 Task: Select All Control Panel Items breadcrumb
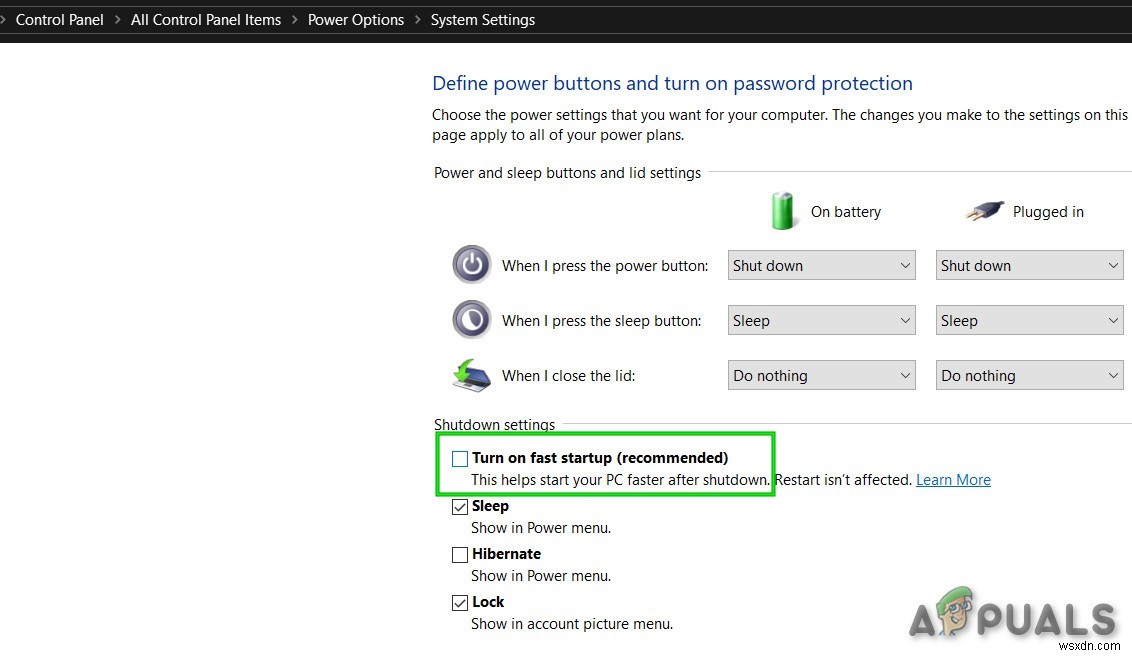coord(205,19)
